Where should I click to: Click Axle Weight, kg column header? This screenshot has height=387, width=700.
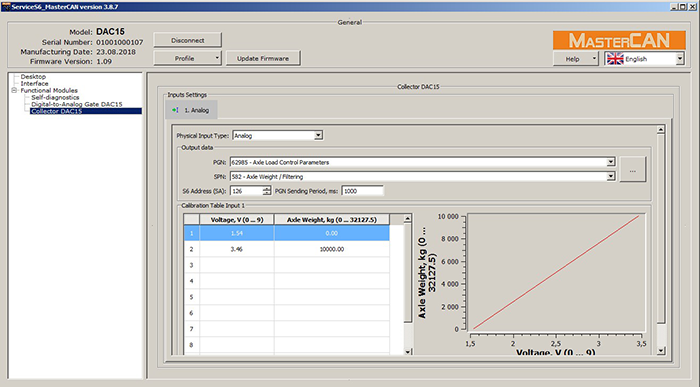[x=332, y=220]
